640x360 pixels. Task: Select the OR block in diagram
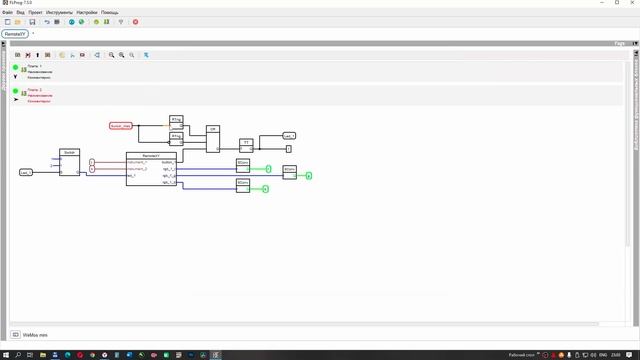pos(213,139)
